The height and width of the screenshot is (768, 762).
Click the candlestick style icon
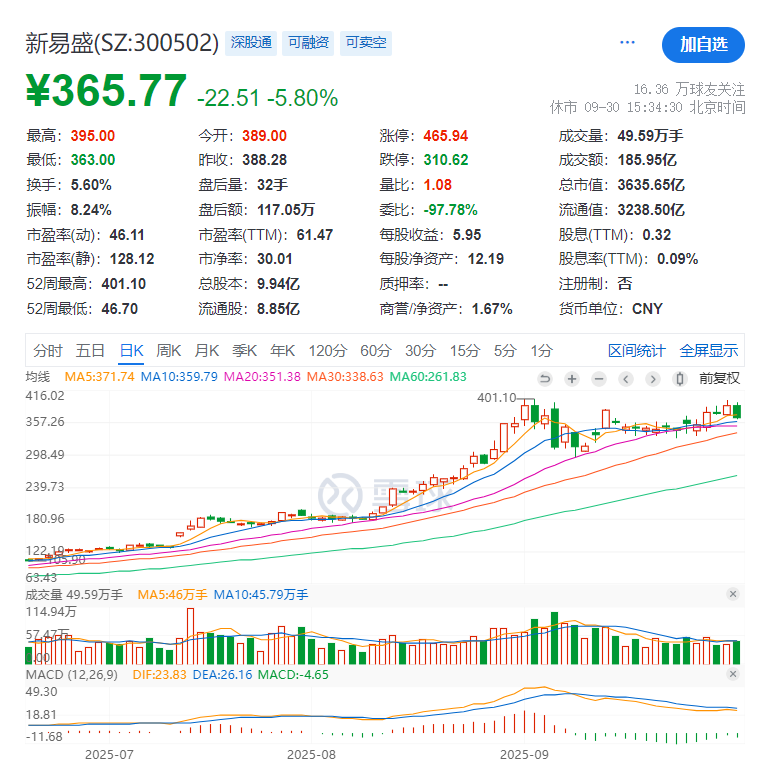(x=680, y=379)
